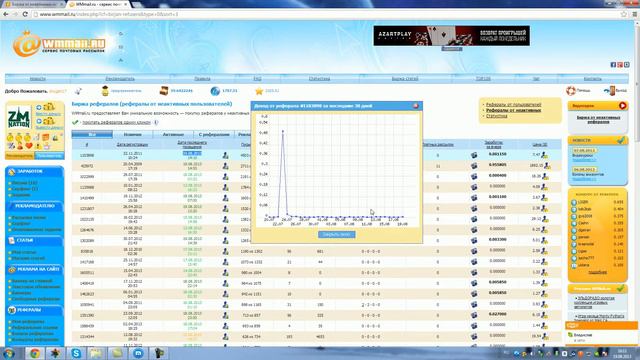Select the Активные tab above the referral table

(x=173, y=134)
